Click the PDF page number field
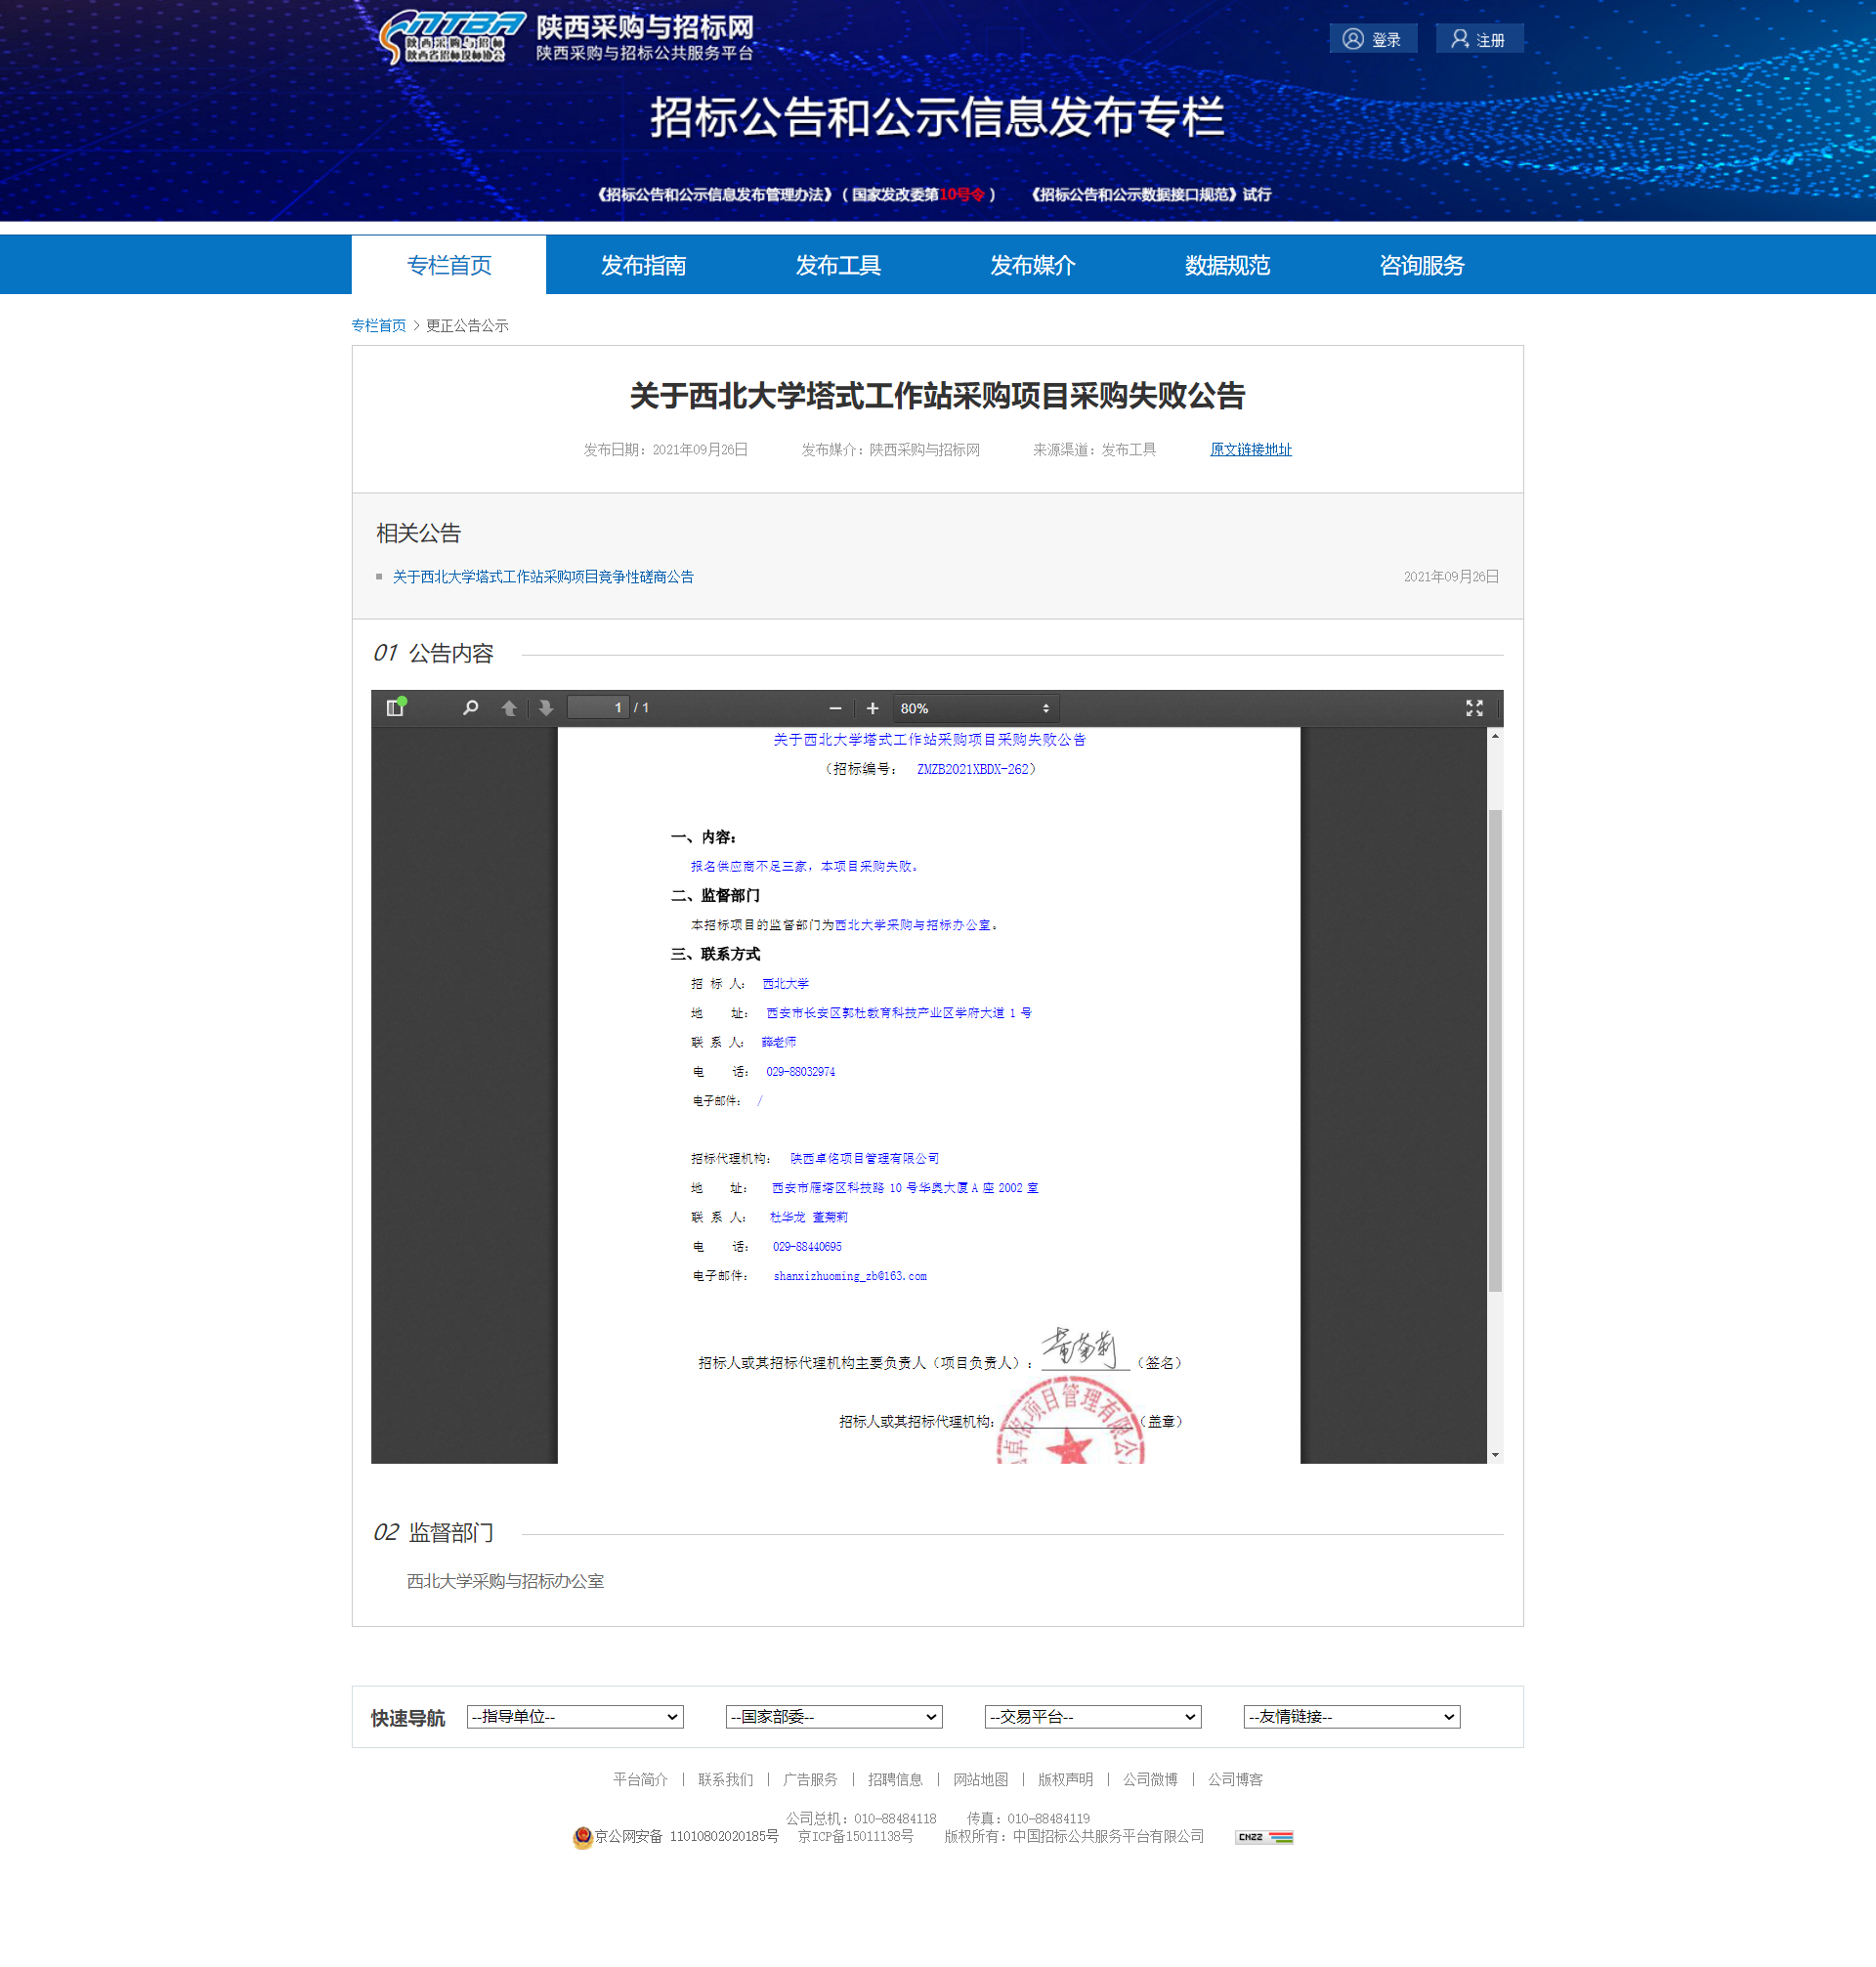The width and height of the screenshot is (1876, 1967). click(x=598, y=708)
